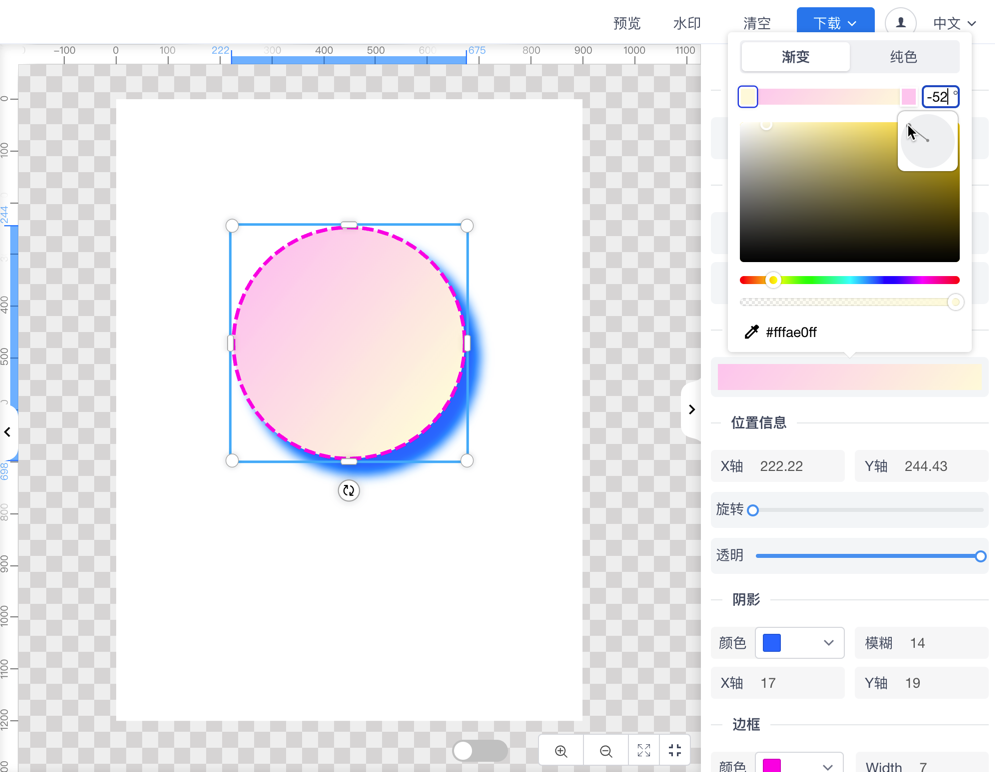The width and height of the screenshot is (995, 772).
Task: Click the gradient angle input field
Action: coord(940,97)
